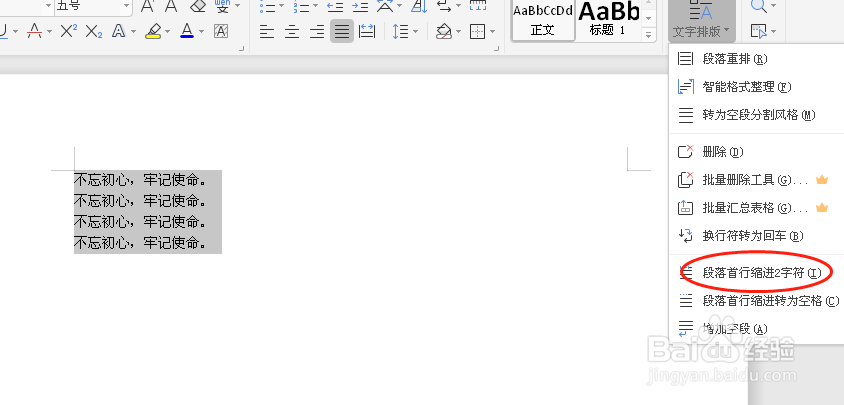Click the show/hide paragraph marks icon
Screen dimensions: 844x405
pyautogui.click(x=444, y=6)
